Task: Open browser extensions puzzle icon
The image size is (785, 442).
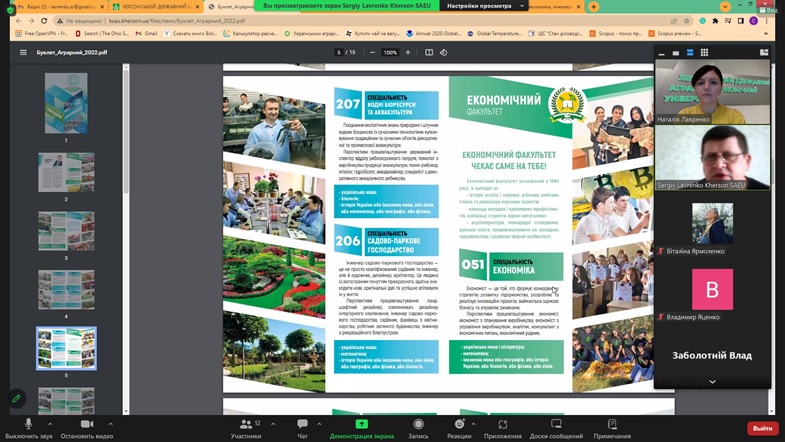Action: (x=715, y=21)
